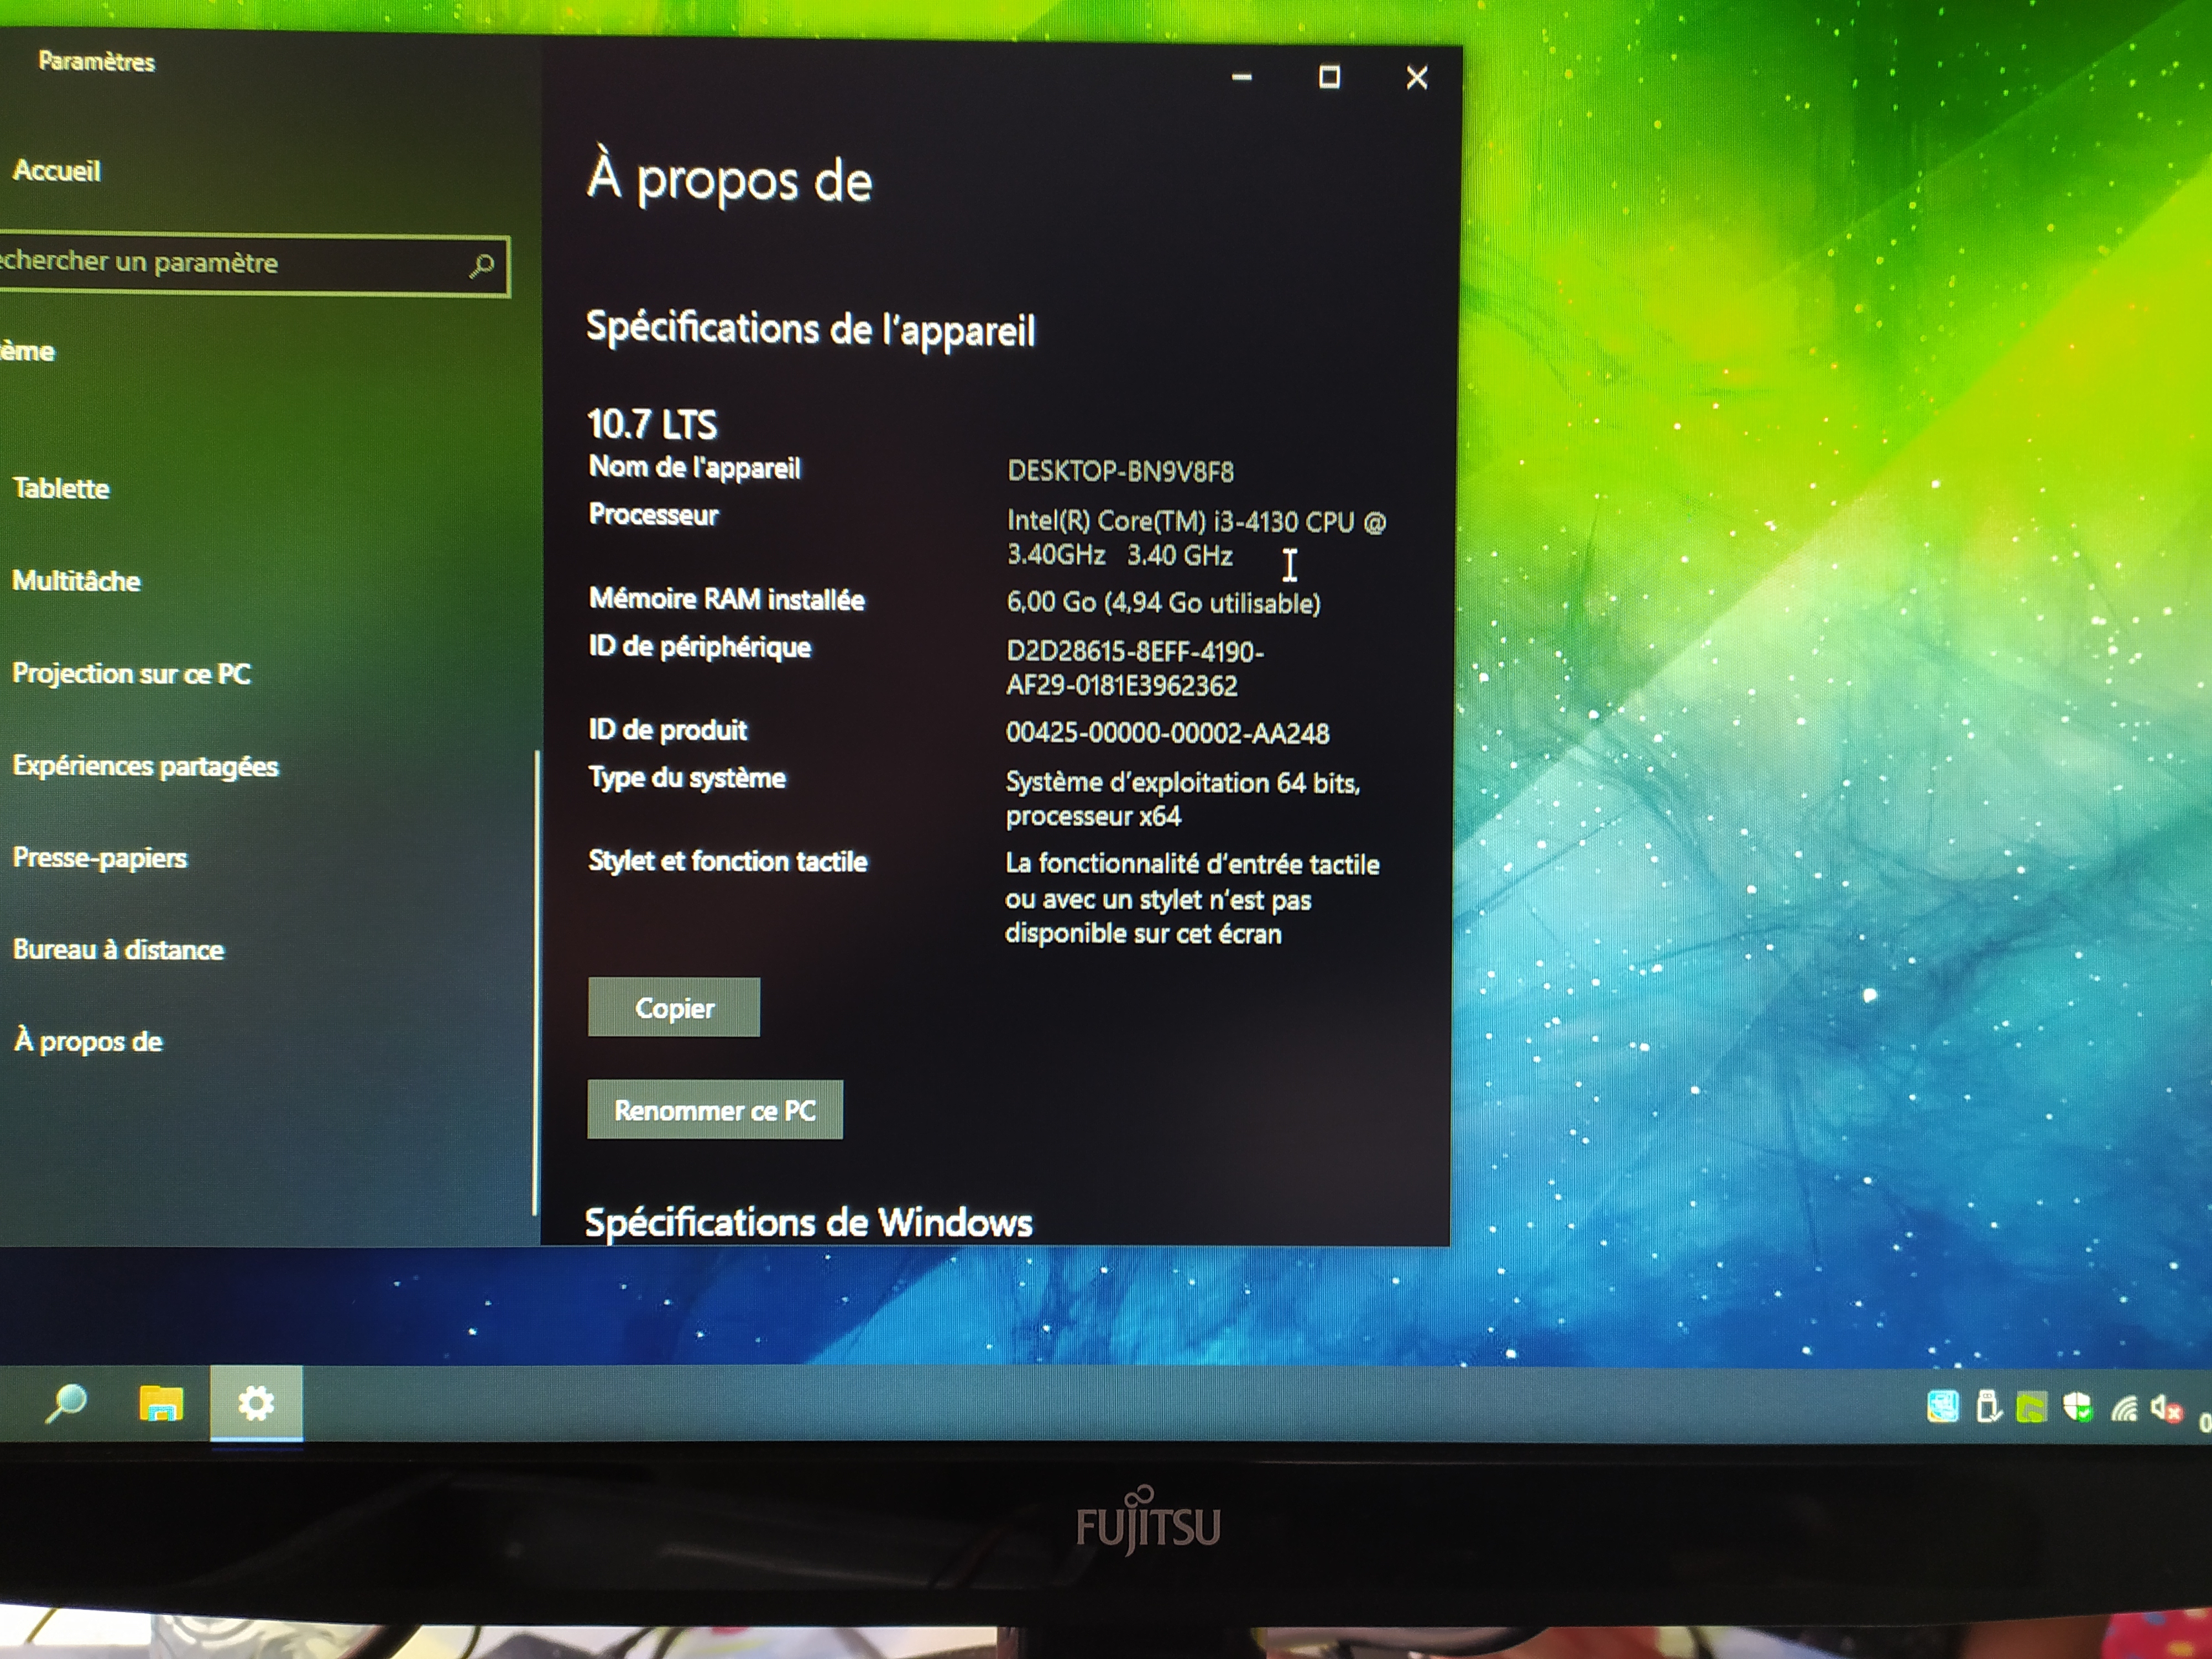Open Presse-papiers settings

point(100,857)
